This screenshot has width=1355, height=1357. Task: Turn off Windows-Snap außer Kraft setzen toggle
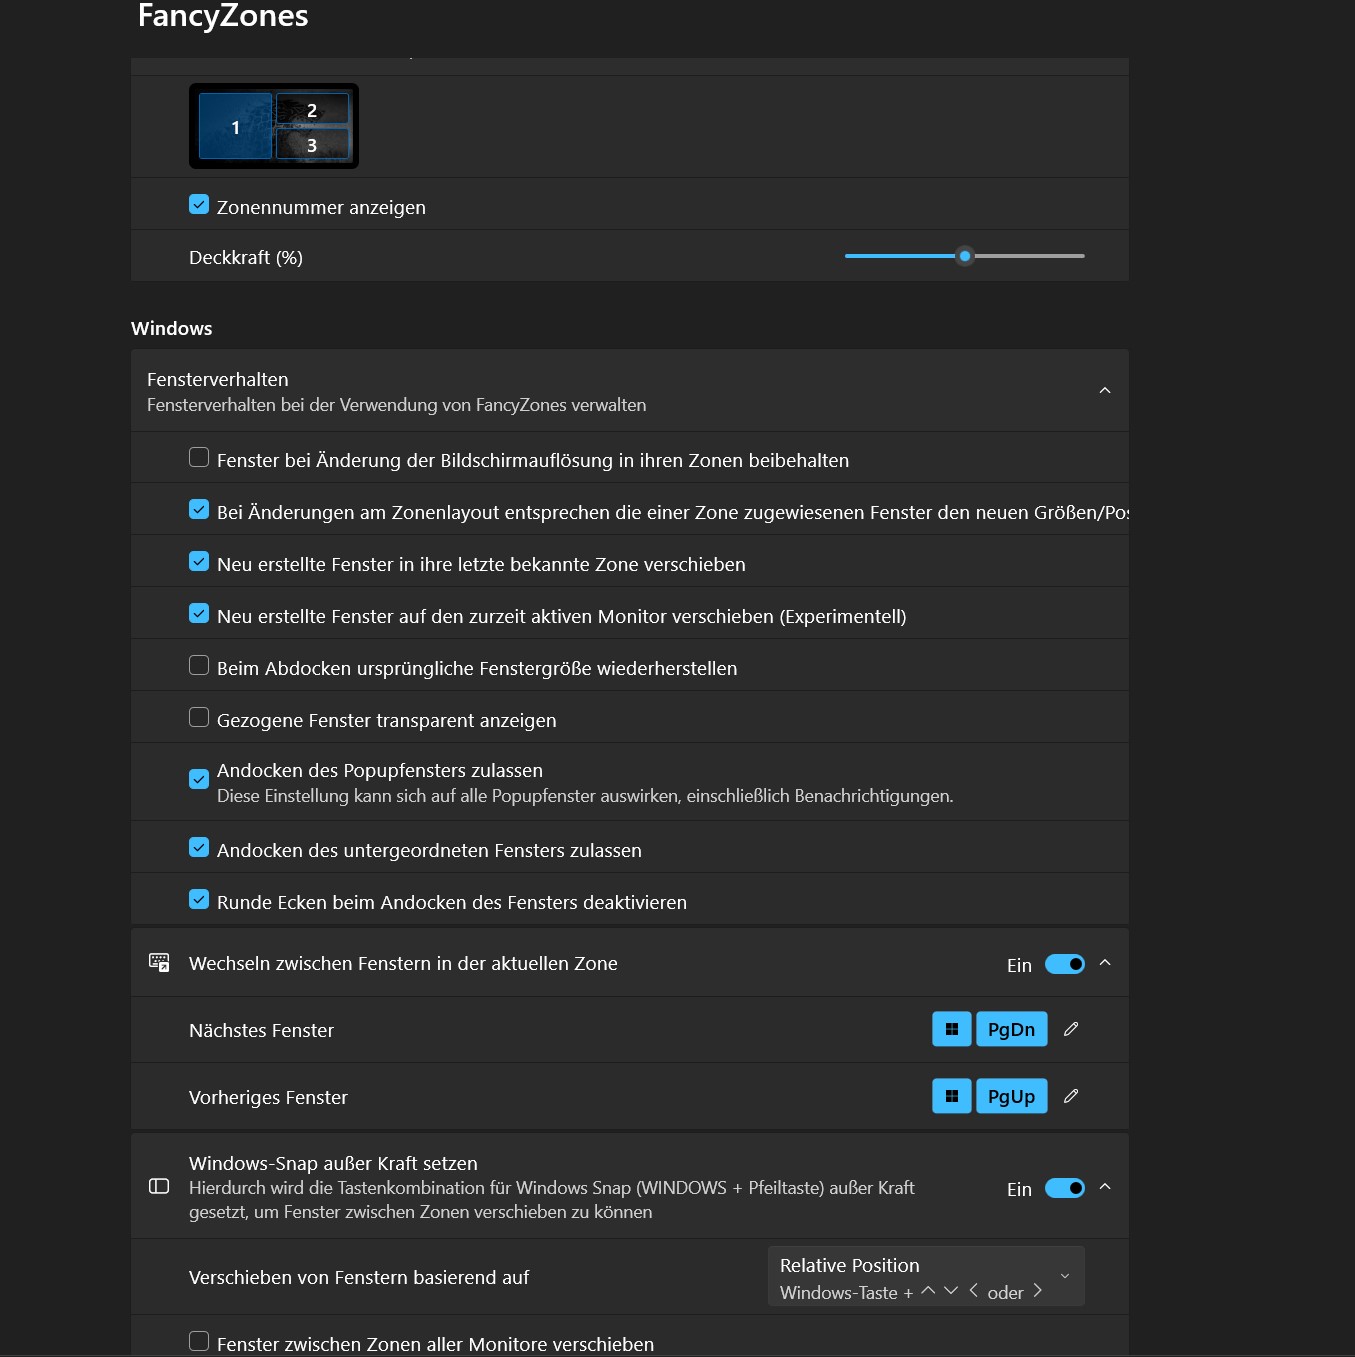(x=1065, y=1188)
